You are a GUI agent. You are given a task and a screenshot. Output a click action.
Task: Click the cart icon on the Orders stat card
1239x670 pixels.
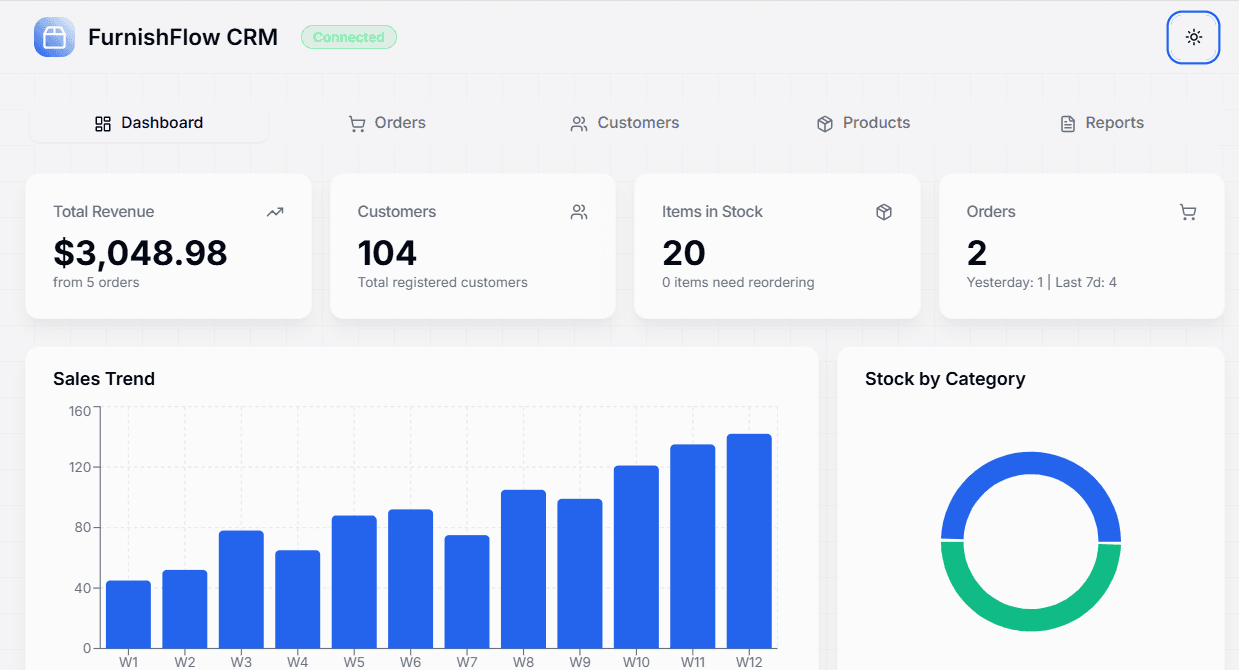(x=1188, y=212)
